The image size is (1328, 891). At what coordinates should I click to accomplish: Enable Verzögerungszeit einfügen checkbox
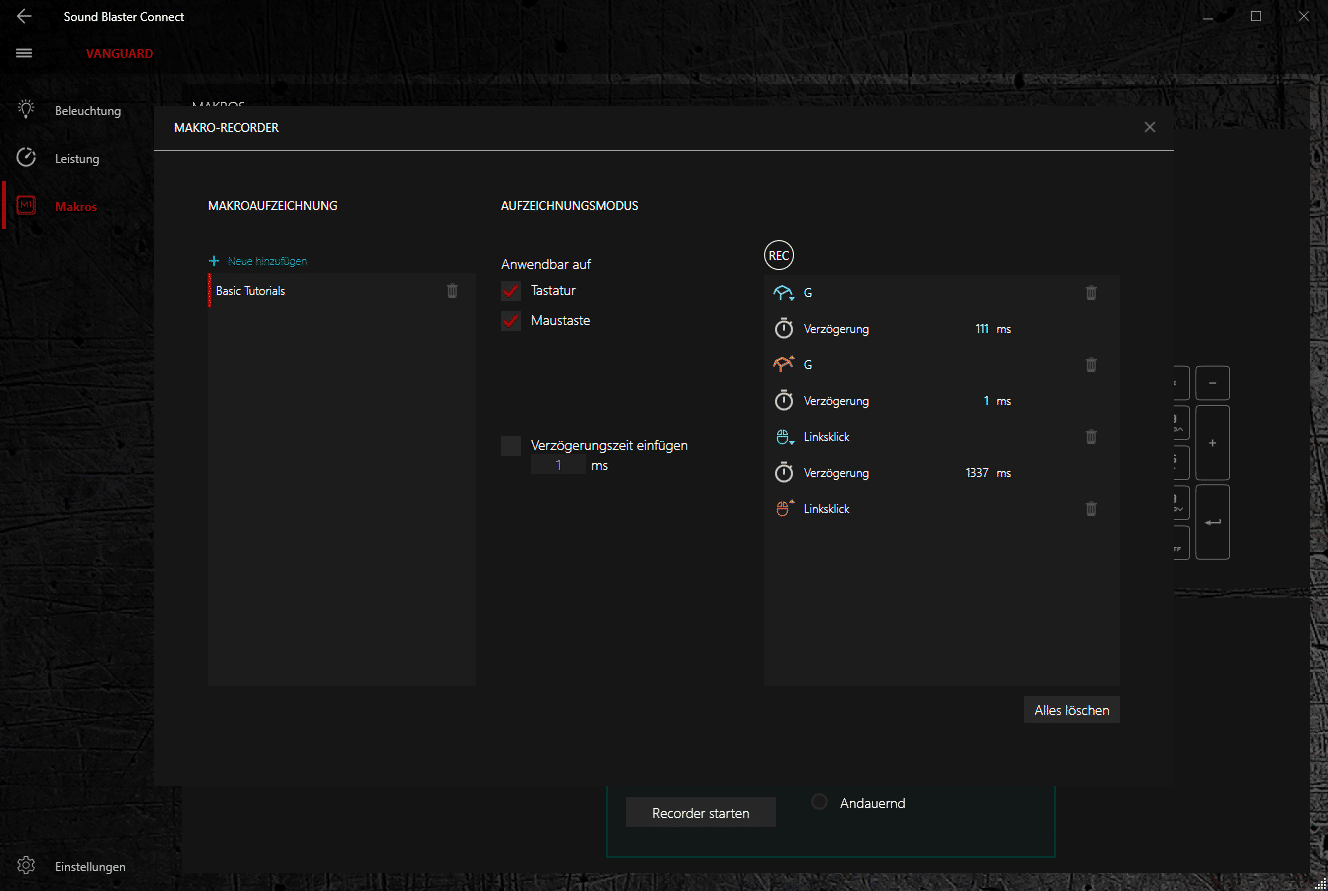[511, 446]
